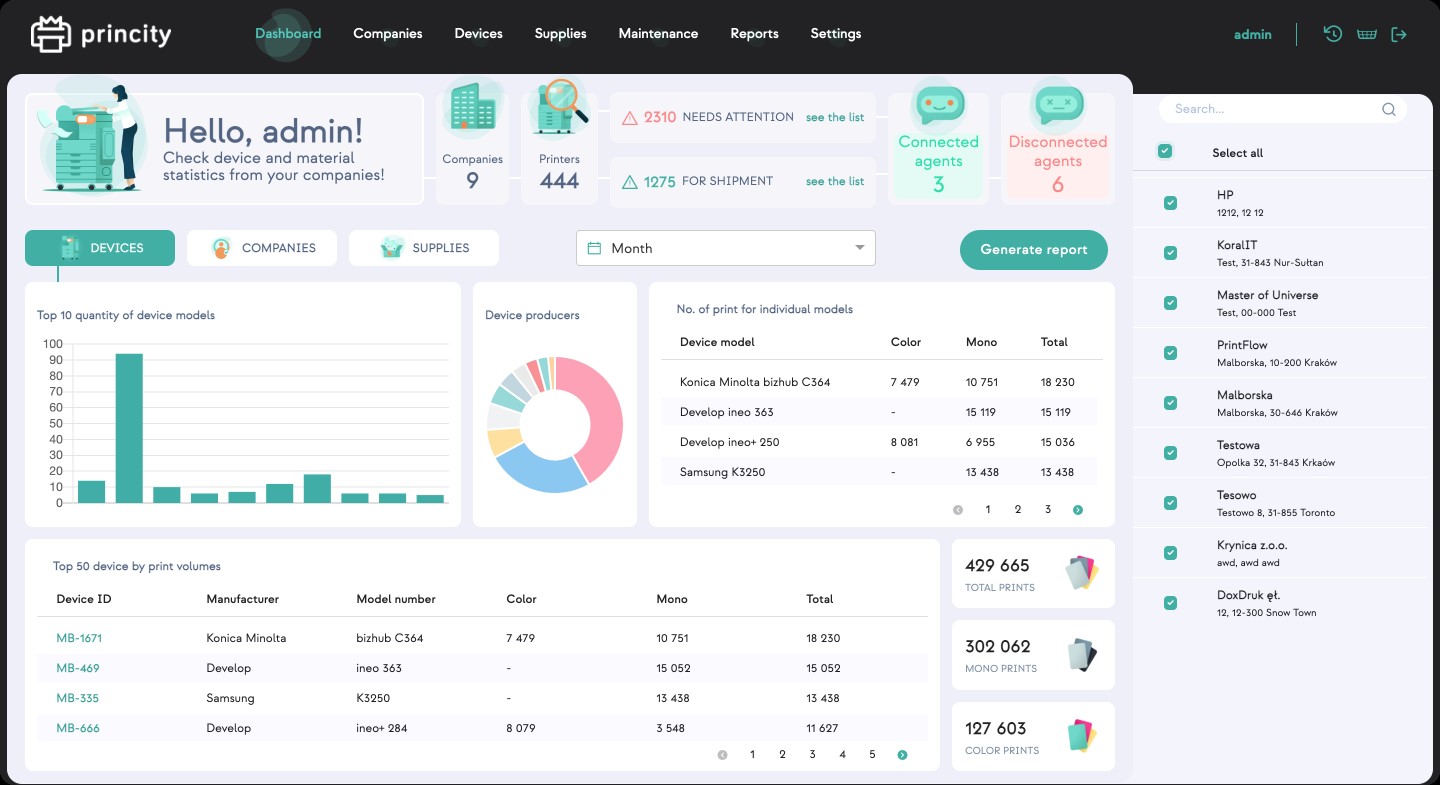Toggle the Select all checkbox

[1164, 152]
